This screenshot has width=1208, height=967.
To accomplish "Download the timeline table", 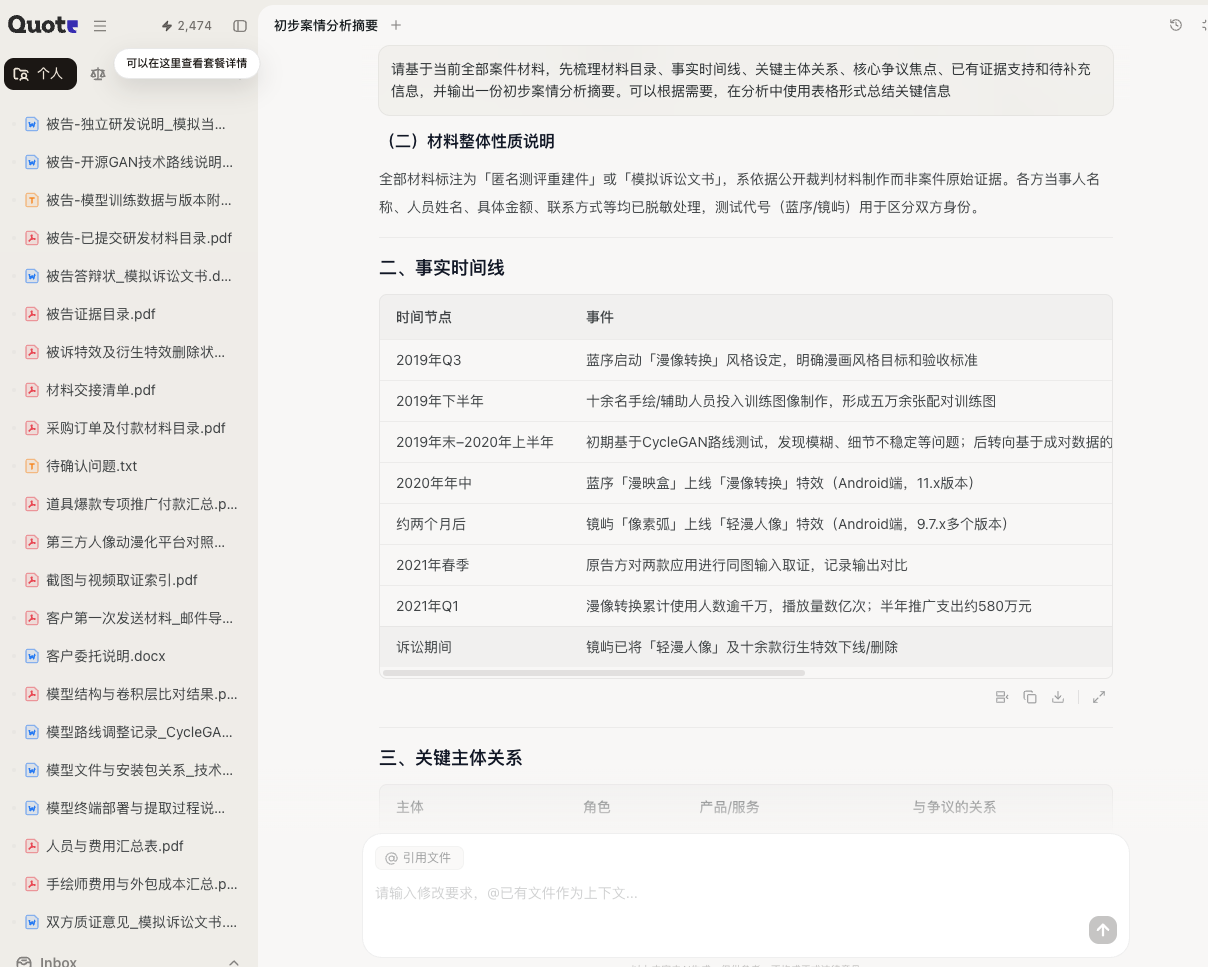I will click(x=1058, y=697).
